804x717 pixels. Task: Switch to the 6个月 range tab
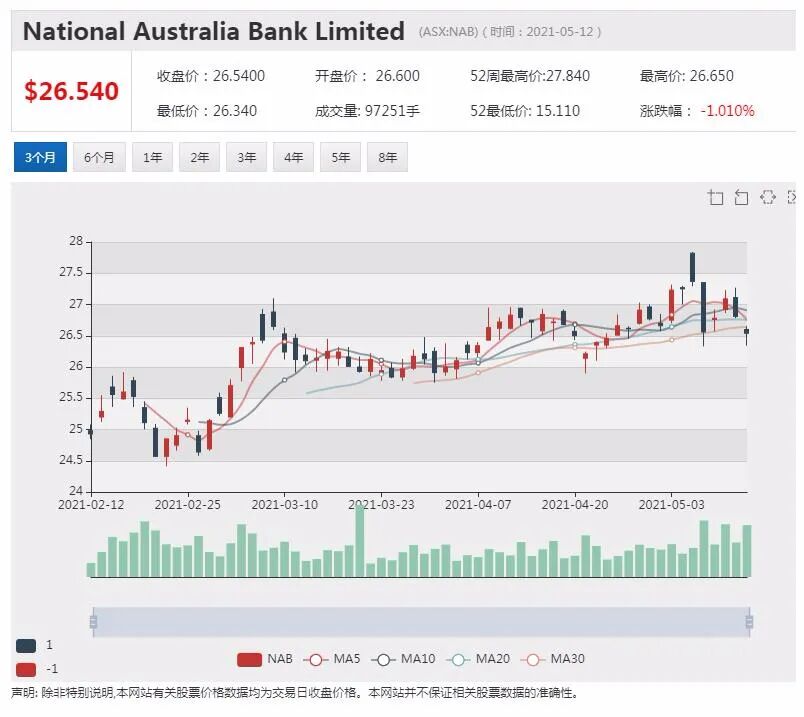(x=99, y=157)
